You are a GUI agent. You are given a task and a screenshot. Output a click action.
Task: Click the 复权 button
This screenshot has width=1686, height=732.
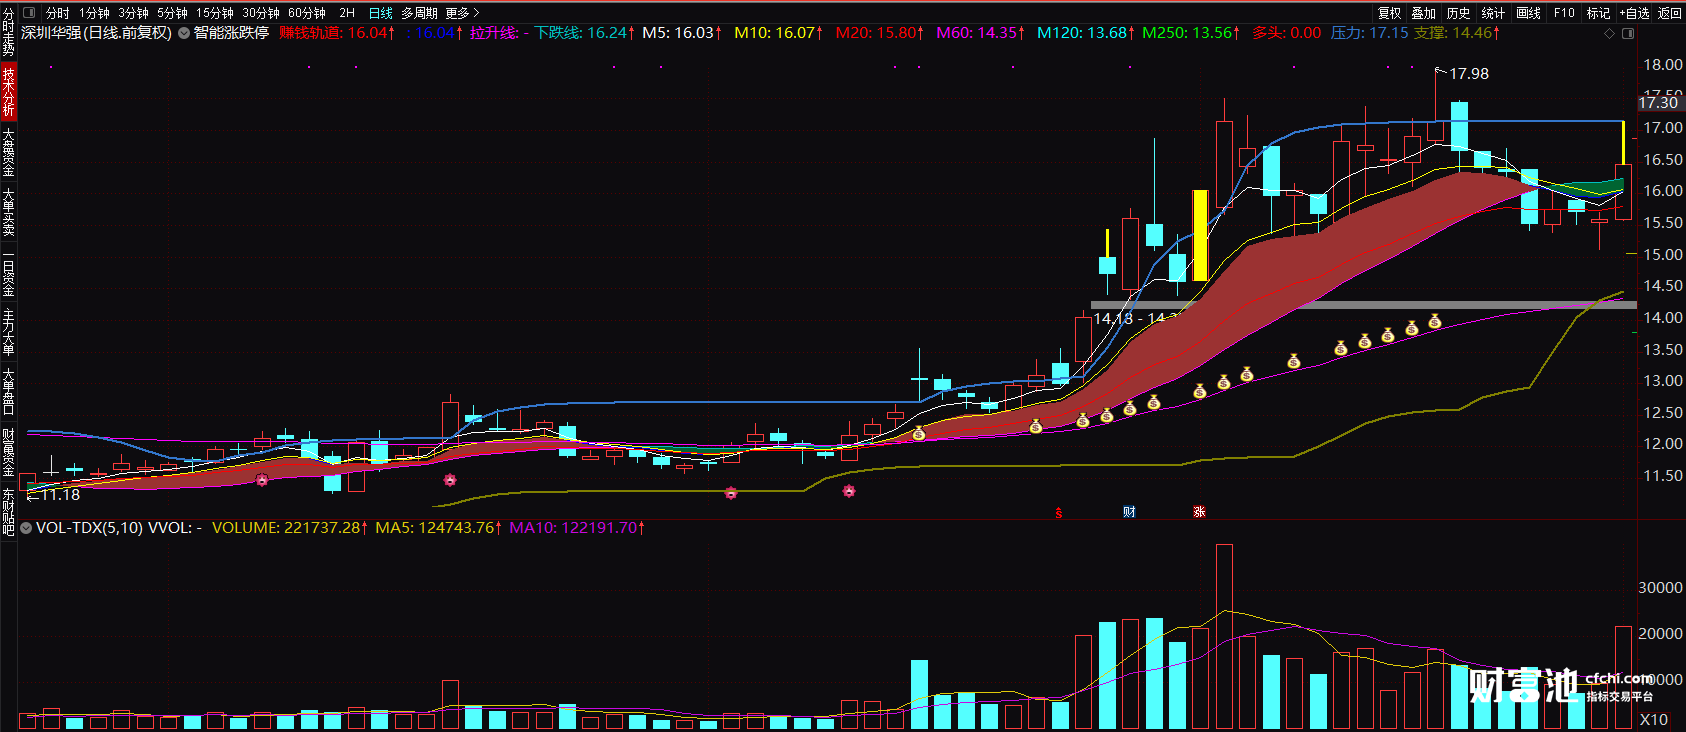(1390, 13)
